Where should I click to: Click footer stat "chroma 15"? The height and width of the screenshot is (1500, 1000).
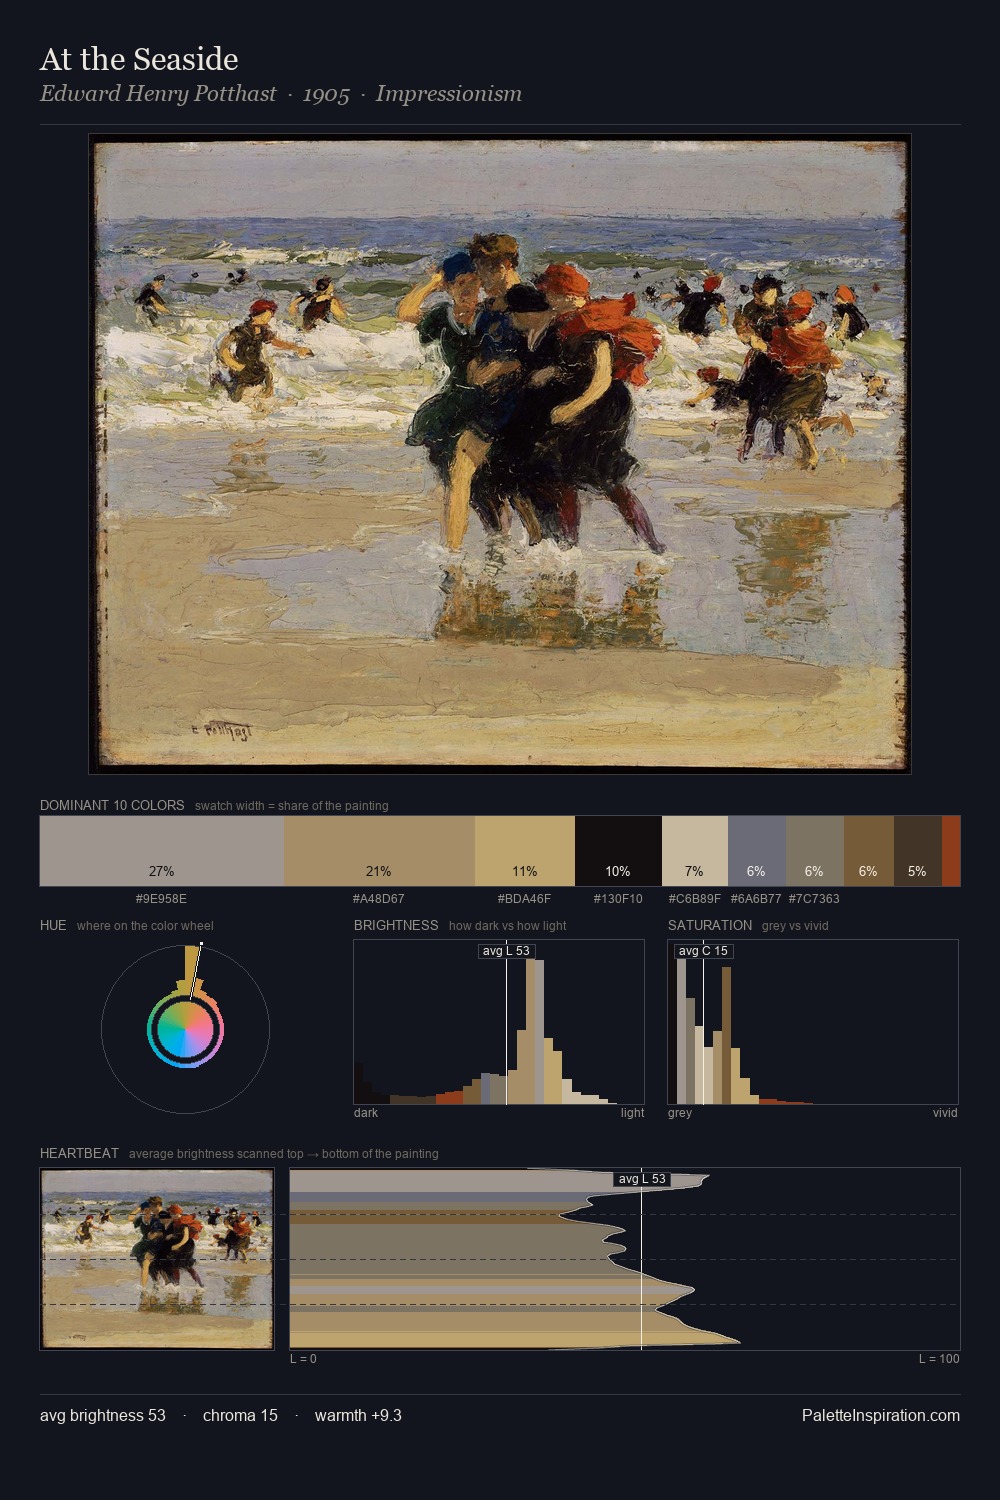pyautogui.click(x=240, y=1416)
